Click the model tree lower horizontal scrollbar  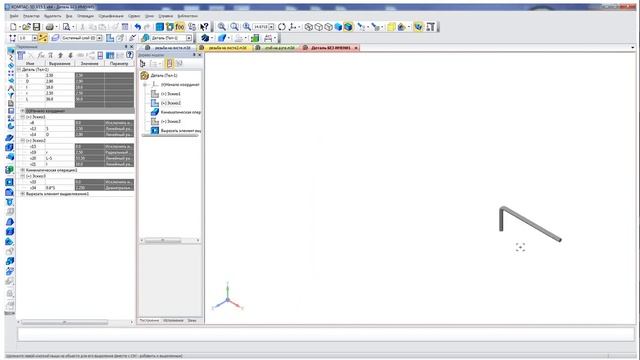point(162,240)
